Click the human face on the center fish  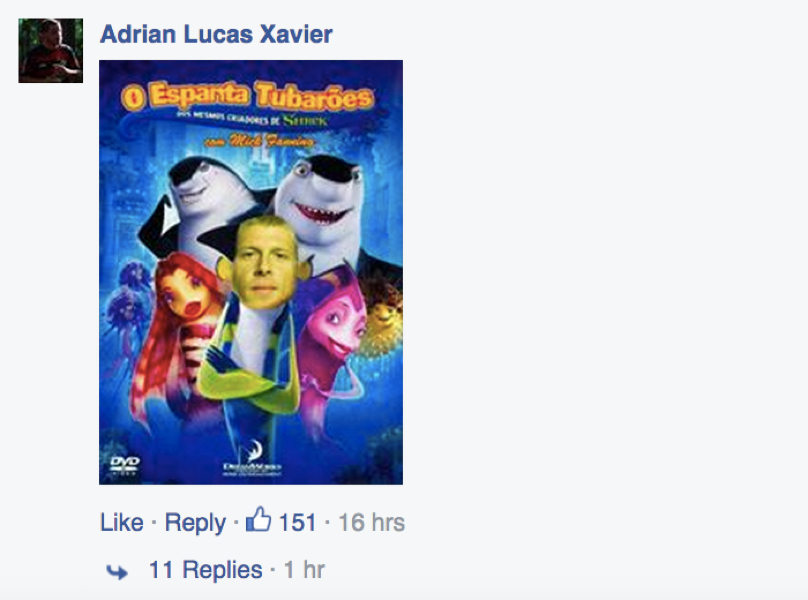(x=264, y=265)
